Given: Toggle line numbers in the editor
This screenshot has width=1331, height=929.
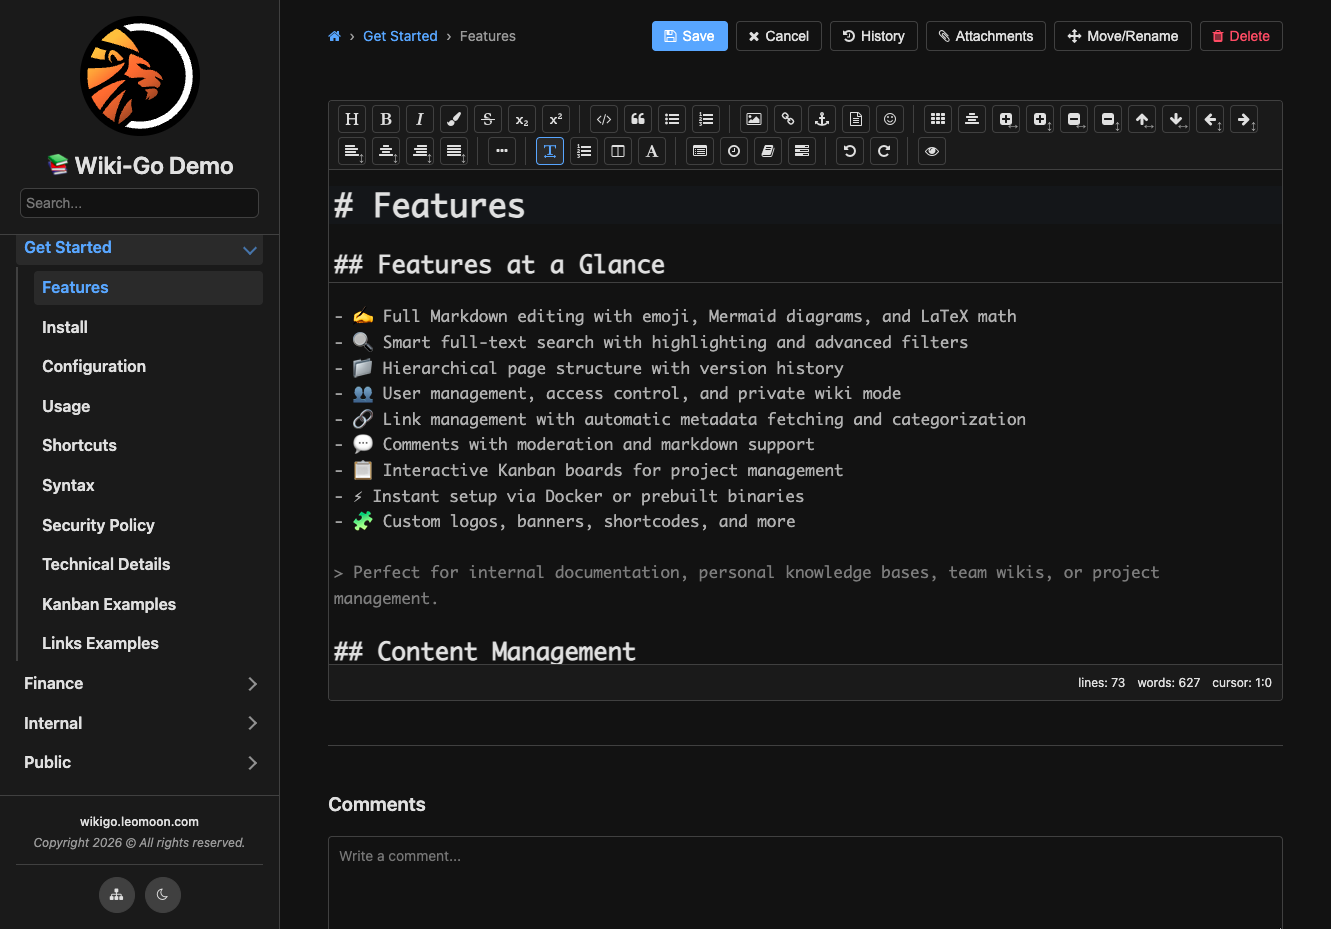Looking at the screenshot, I should [x=584, y=151].
